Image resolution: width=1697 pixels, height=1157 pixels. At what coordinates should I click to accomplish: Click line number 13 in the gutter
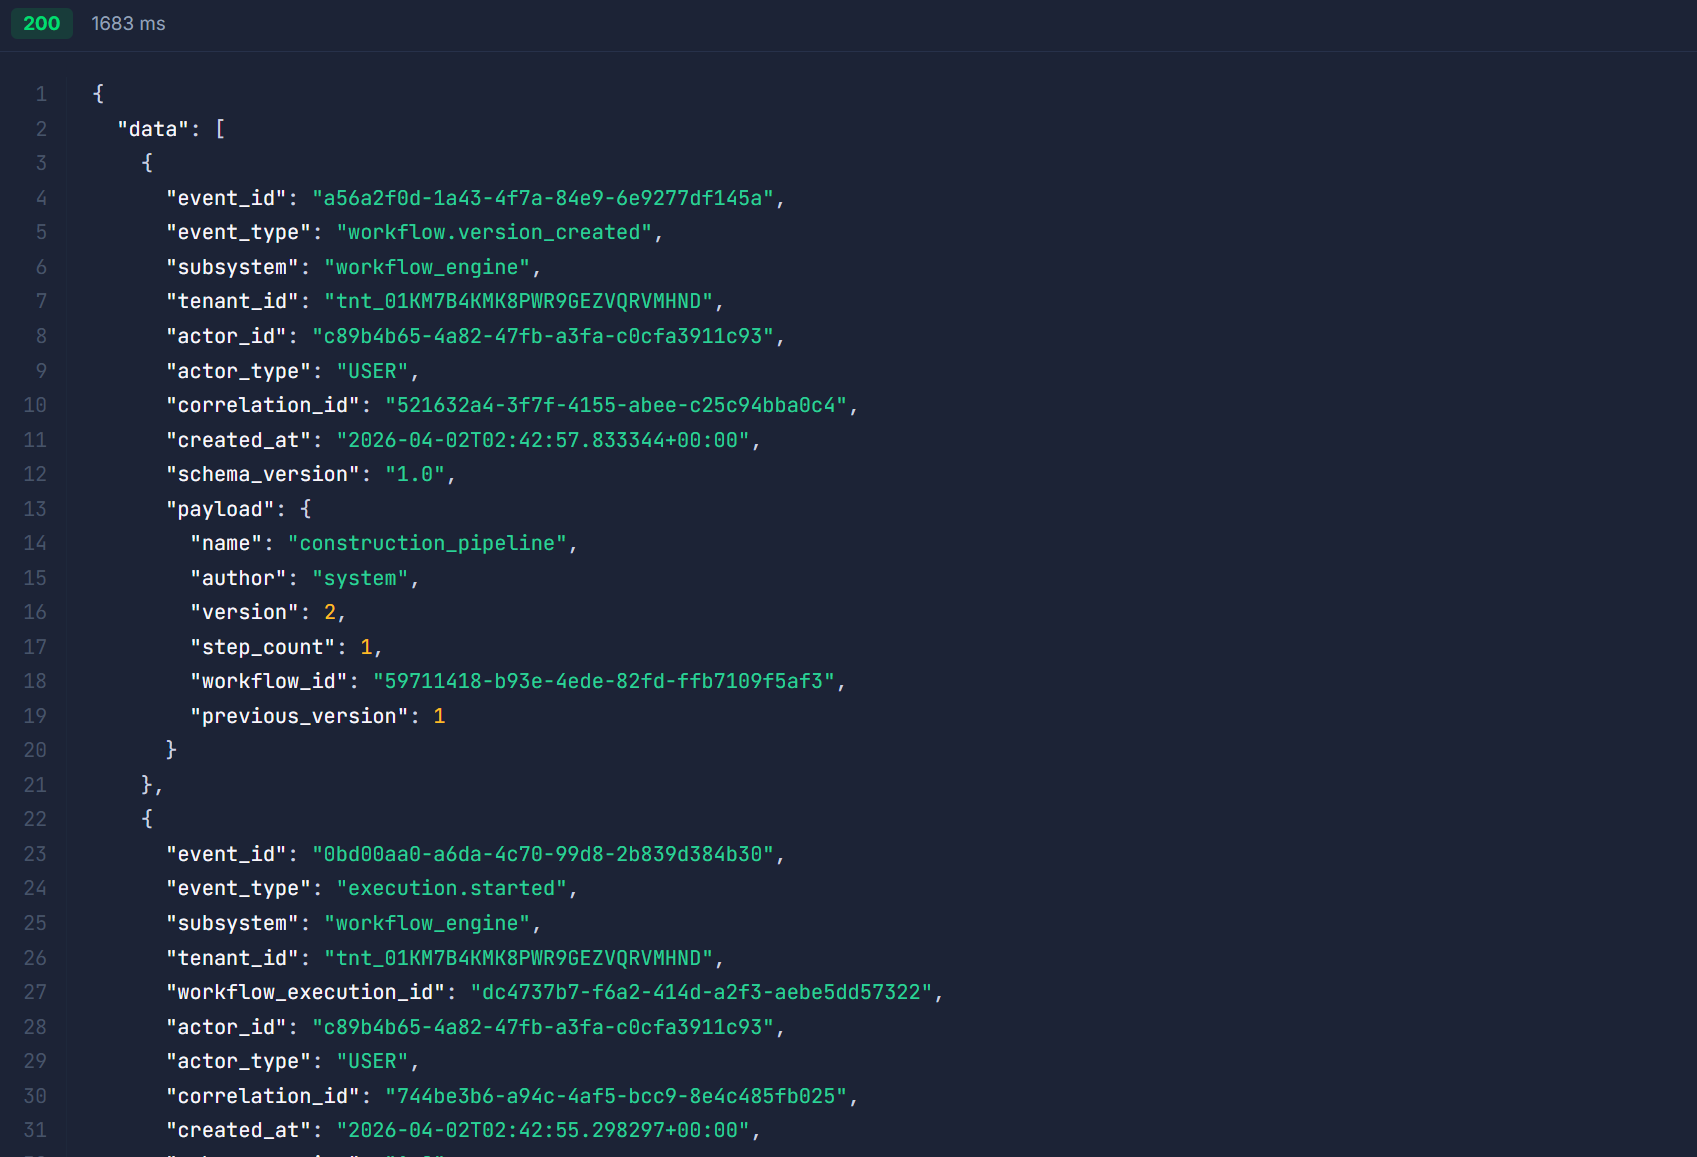click(x=35, y=509)
